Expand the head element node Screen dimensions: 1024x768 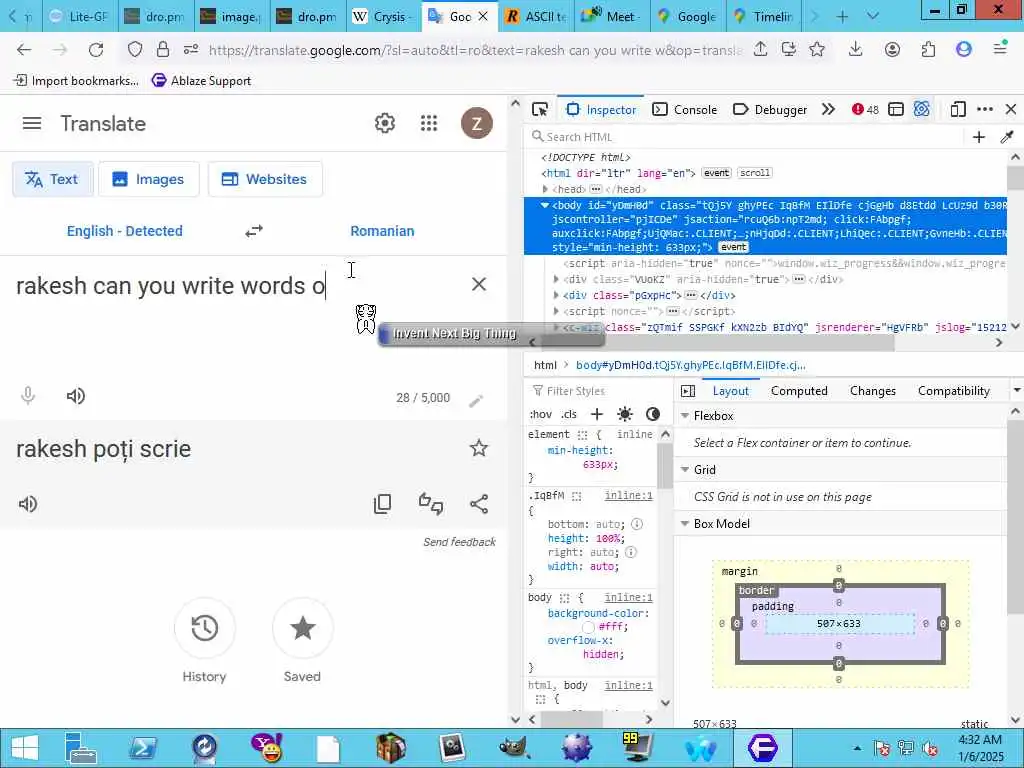(x=545, y=189)
